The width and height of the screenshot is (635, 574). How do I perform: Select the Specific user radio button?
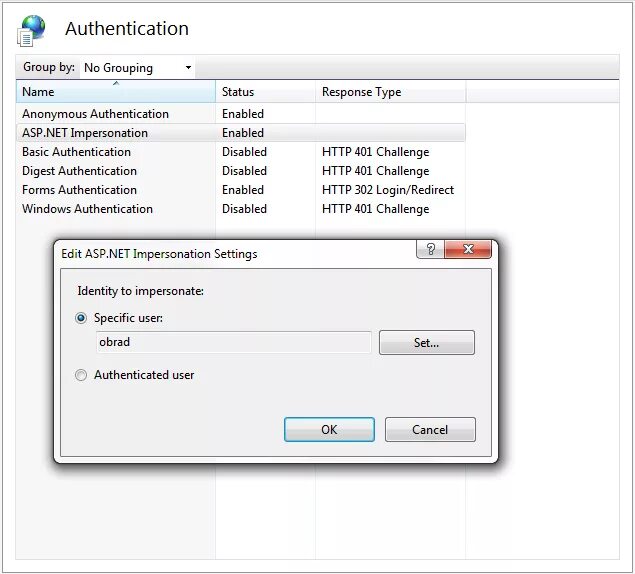point(81,318)
